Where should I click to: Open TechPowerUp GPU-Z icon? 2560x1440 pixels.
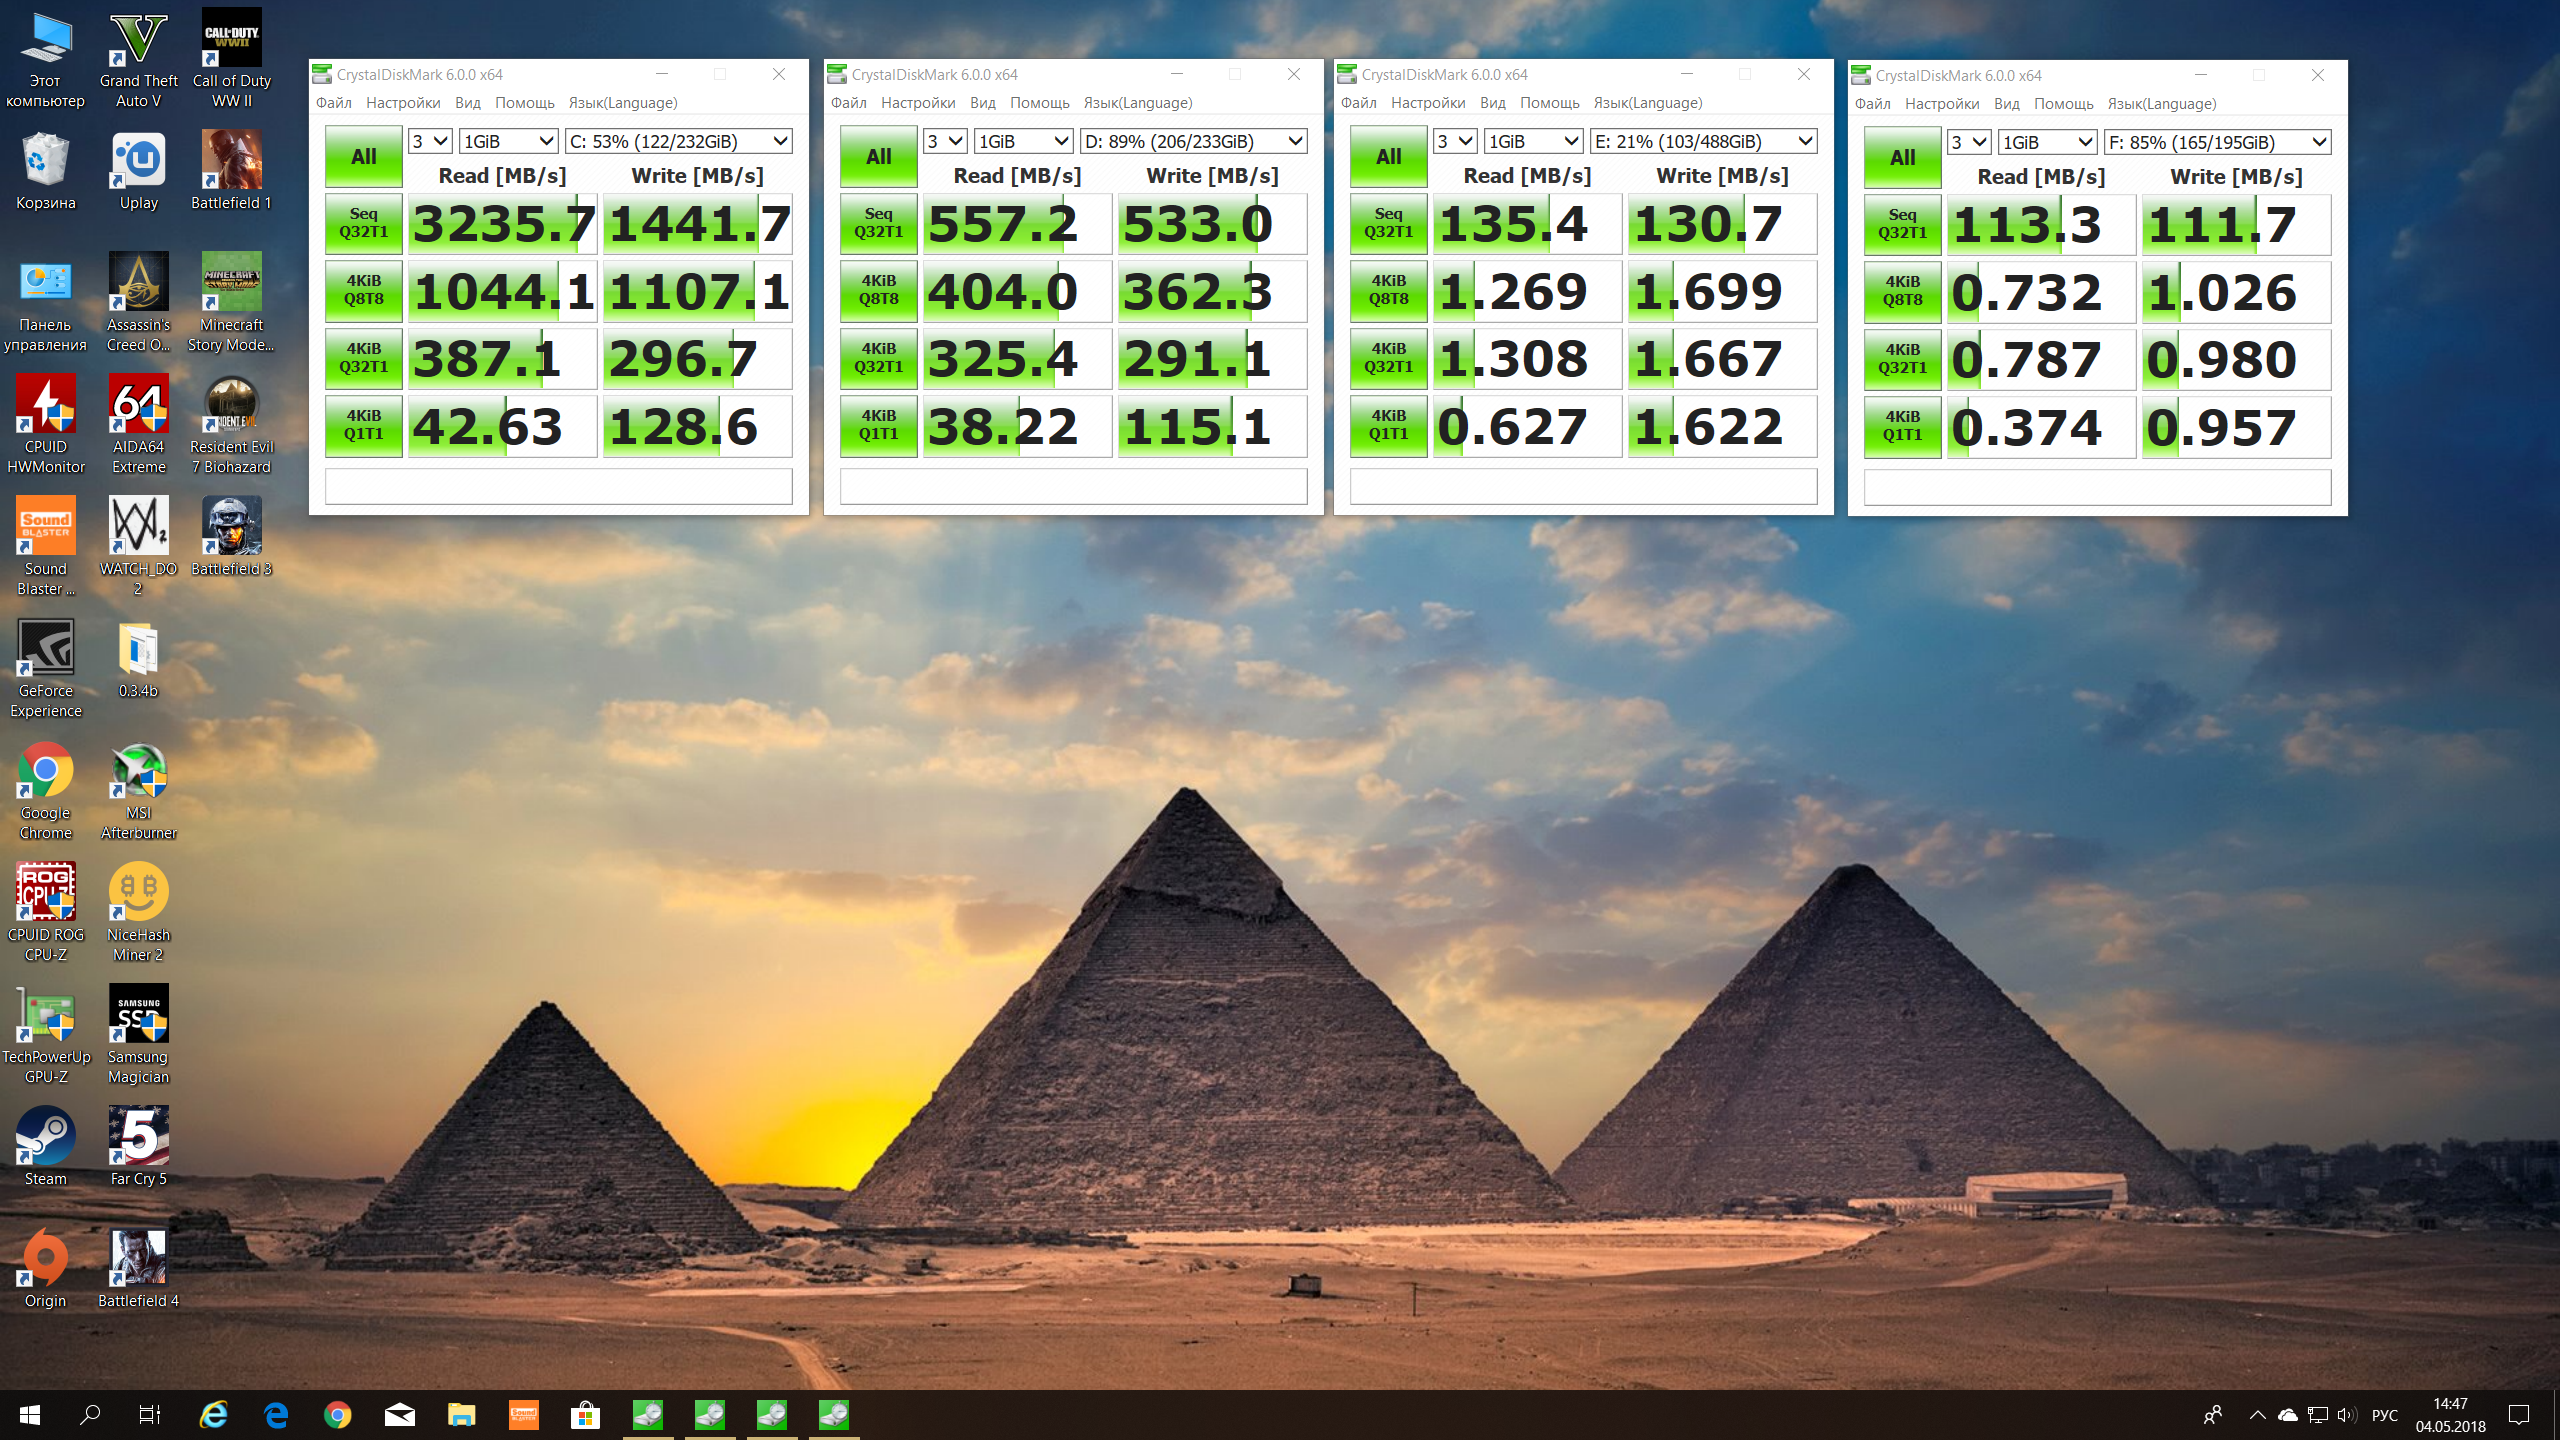[45, 1016]
